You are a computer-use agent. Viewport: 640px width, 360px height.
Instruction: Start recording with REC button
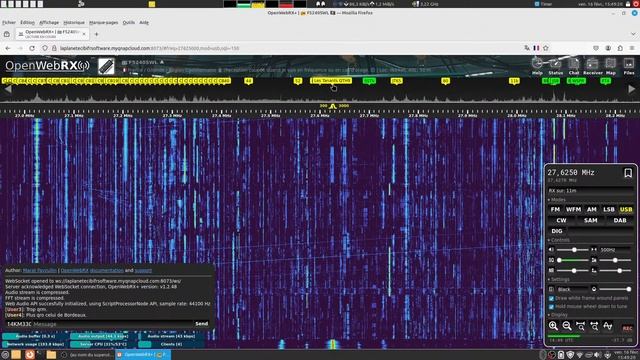click(x=627, y=328)
